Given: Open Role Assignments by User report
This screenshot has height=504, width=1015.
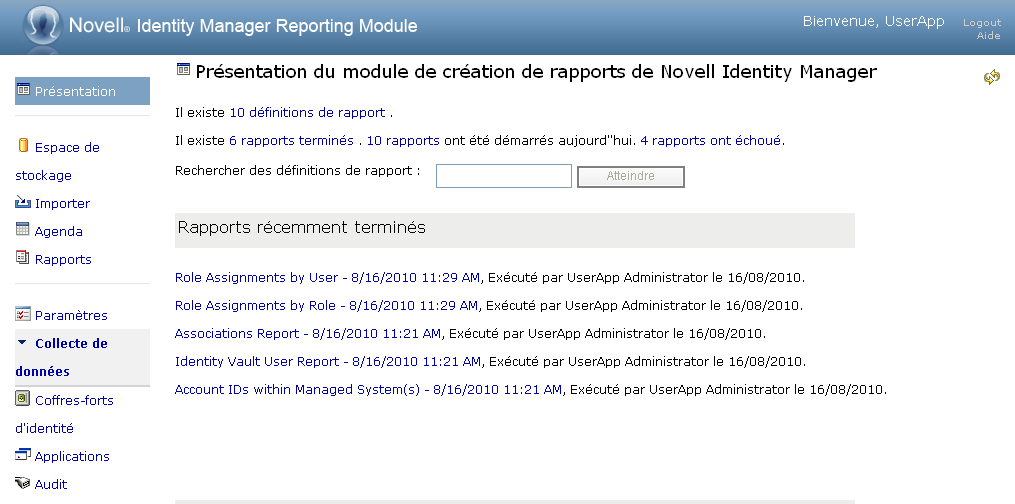Looking at the screenshot, I should [x=328, y=278].
